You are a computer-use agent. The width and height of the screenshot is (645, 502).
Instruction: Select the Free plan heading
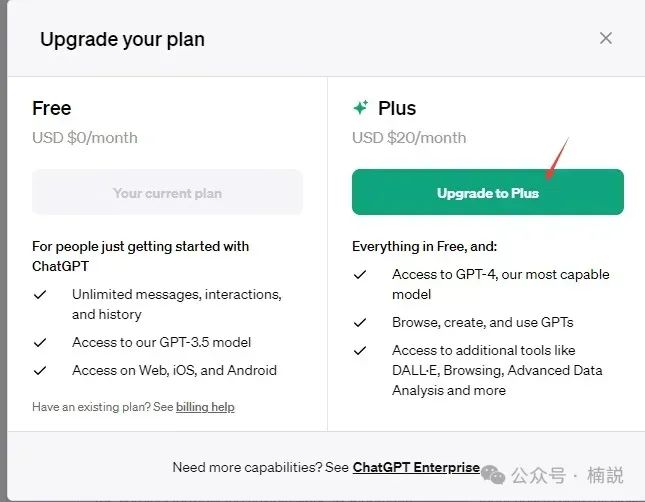[52, 108]
